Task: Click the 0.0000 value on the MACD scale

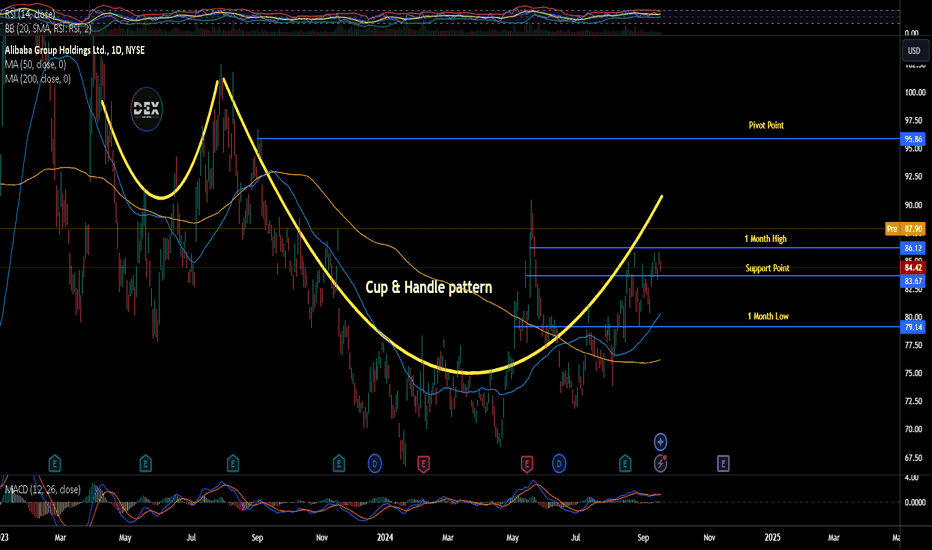Action: [915, 502]
